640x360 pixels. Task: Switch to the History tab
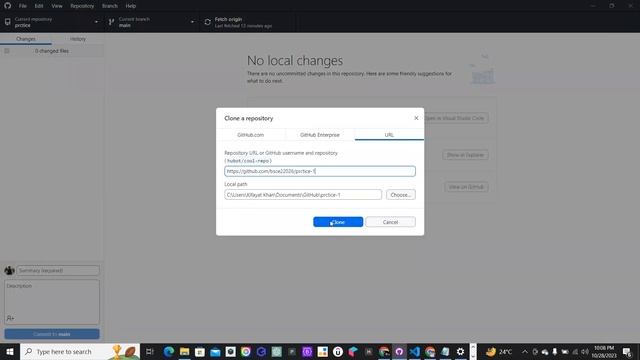(78, 39)
